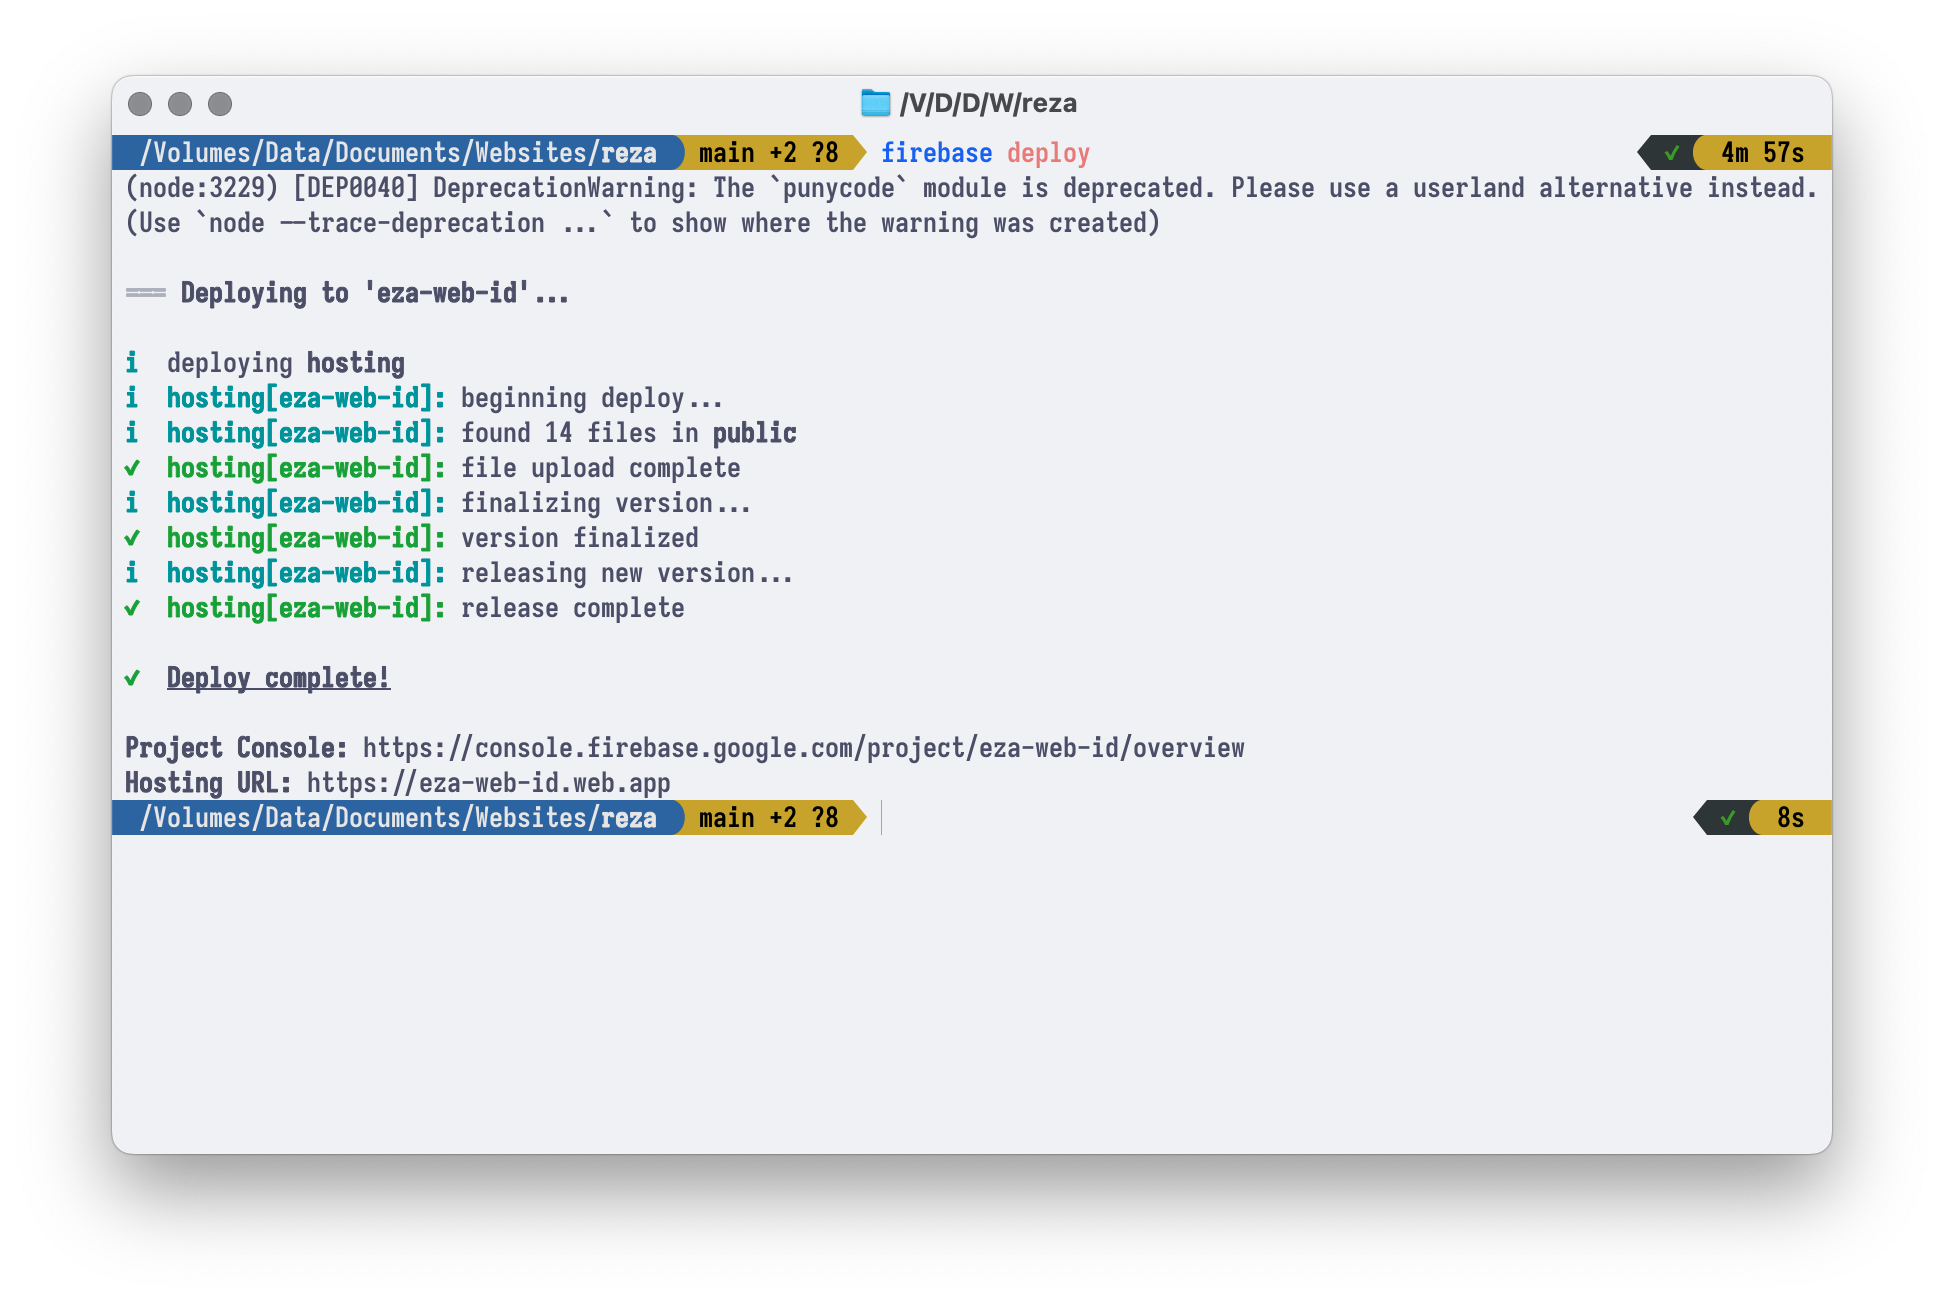
Task: Click the checkmark on 'version finalized' line
Action: 132,538
